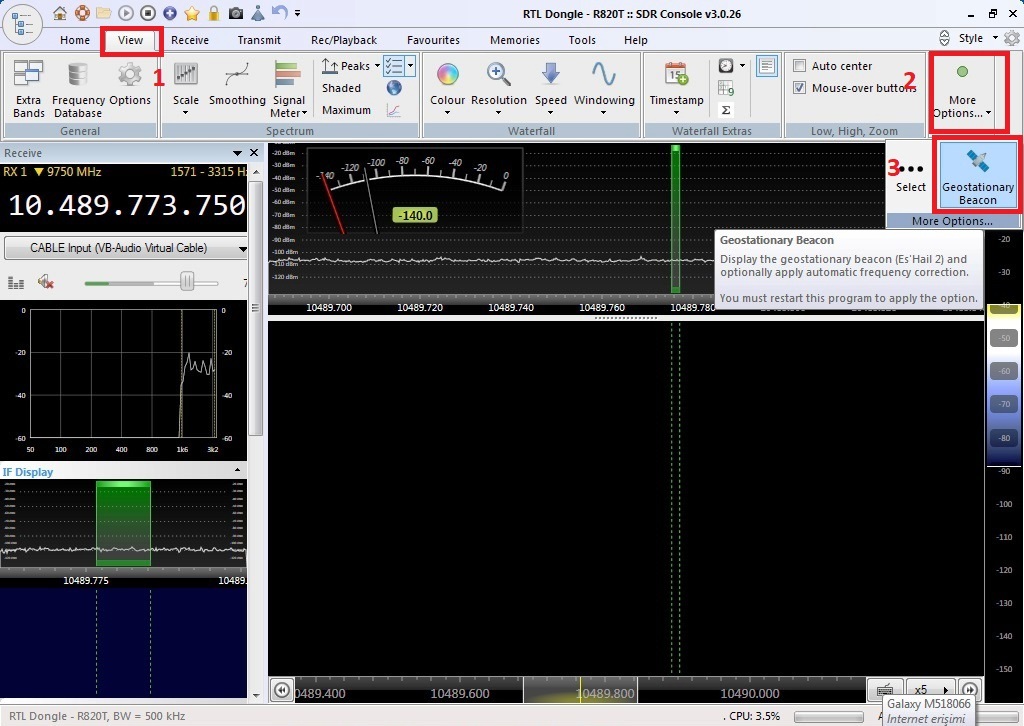This screenshot has height=726, width=1024.
Task: Open the Frequency Database
Action: [78, 87]
